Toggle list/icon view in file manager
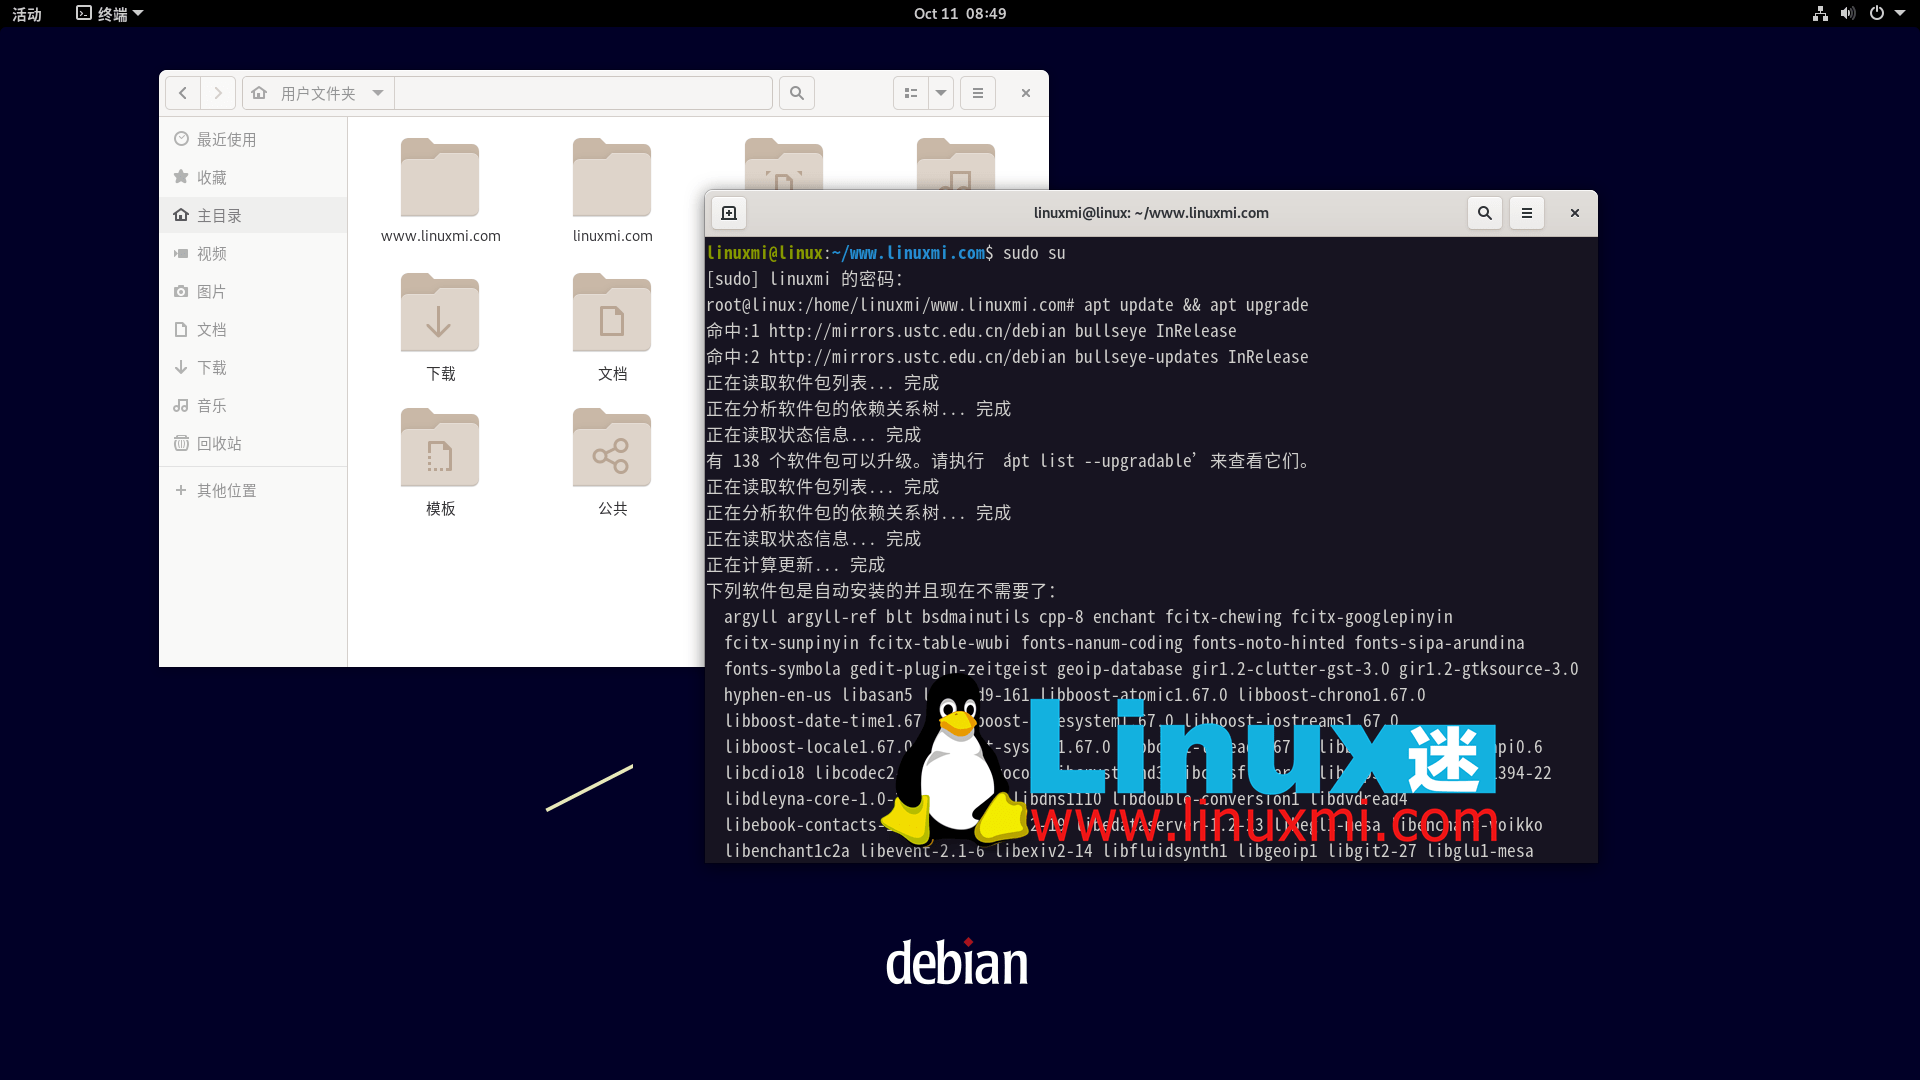 tap(910, 93)
